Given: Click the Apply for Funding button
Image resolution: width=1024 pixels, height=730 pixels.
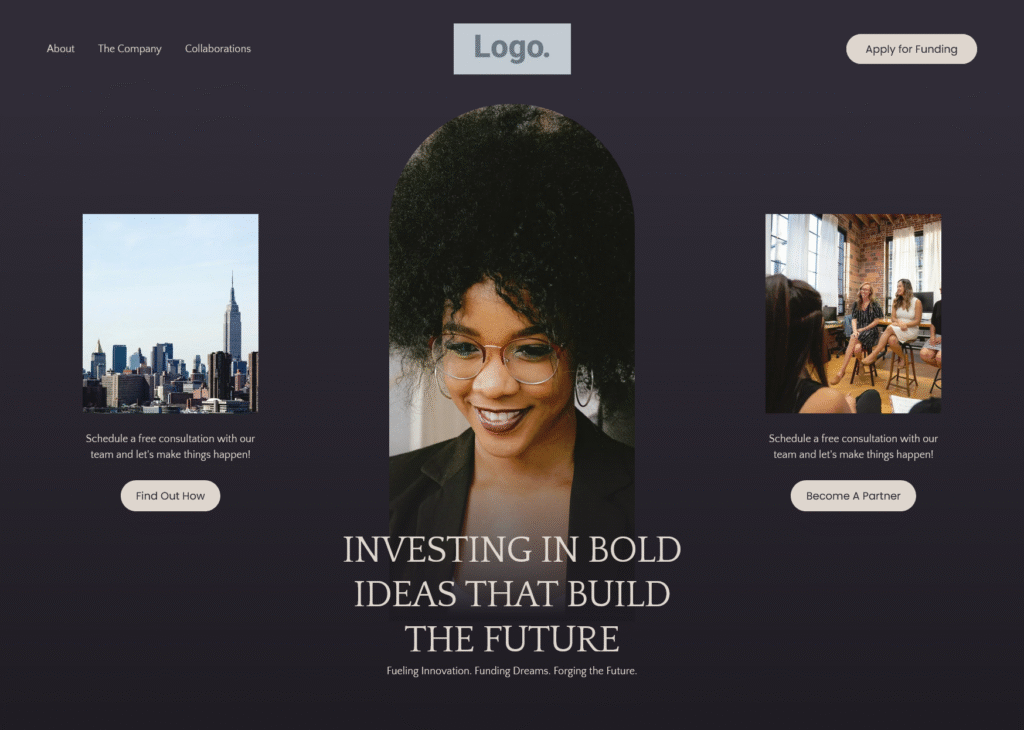Looking at the screenshot, I should tap(911, 49).
